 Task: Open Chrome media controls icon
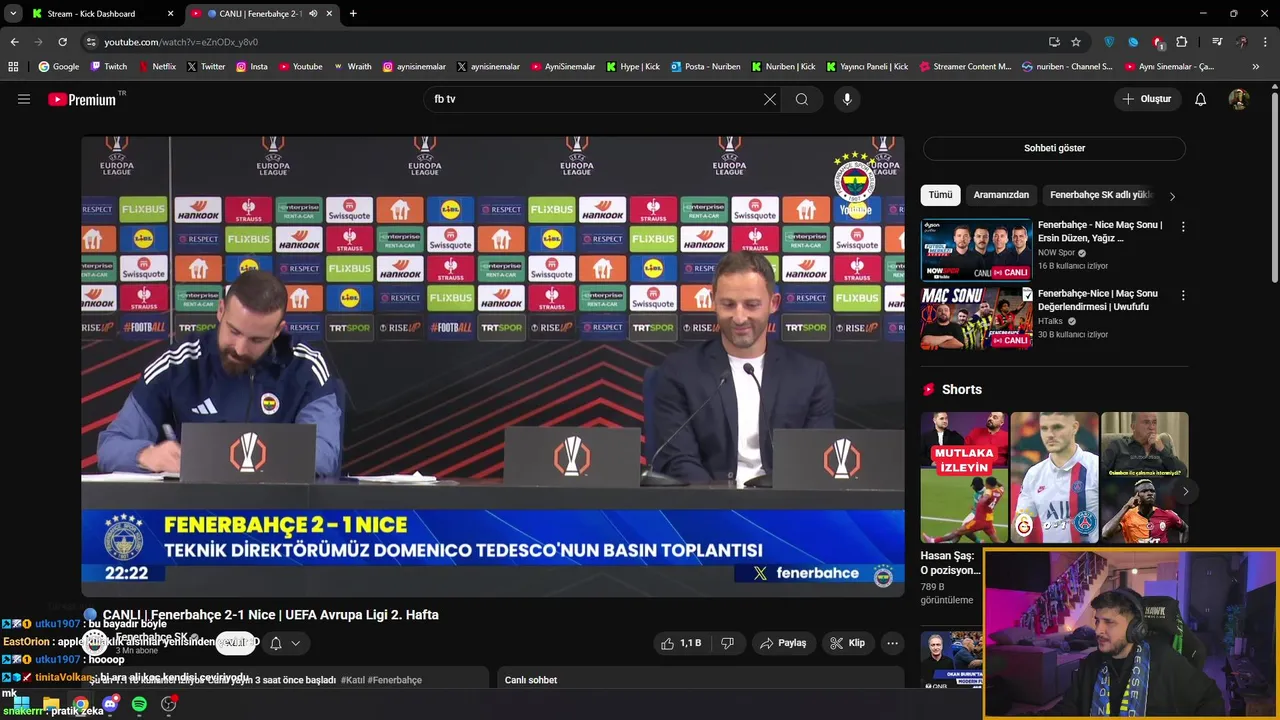point(1217,42)
